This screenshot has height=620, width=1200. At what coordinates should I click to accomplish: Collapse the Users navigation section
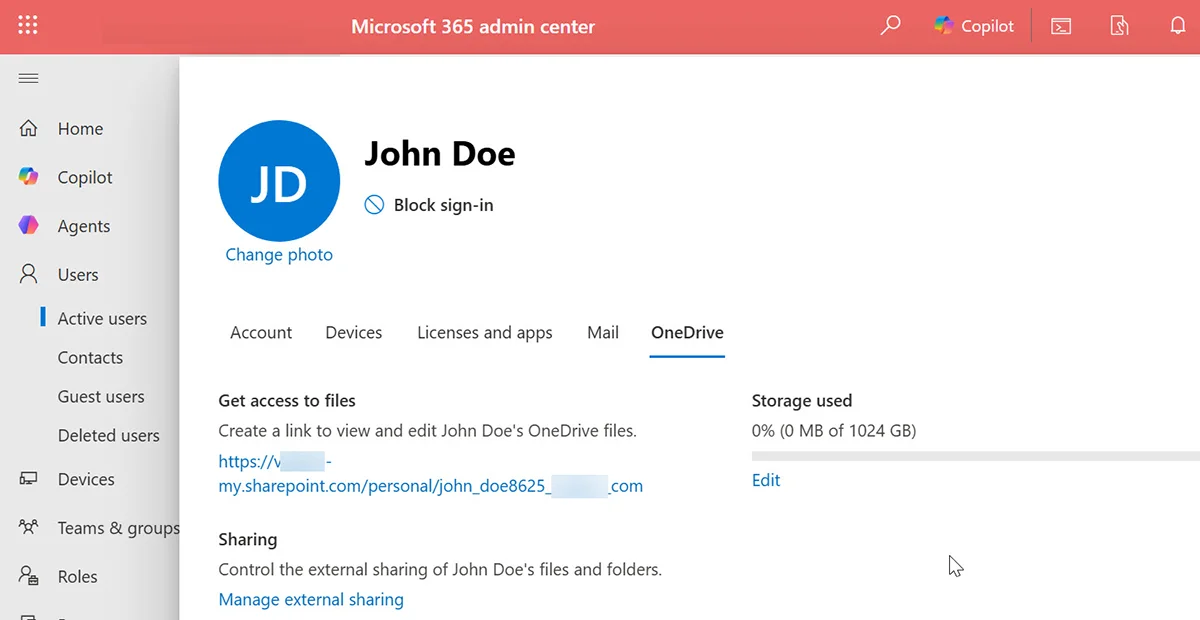pos(77,274)
